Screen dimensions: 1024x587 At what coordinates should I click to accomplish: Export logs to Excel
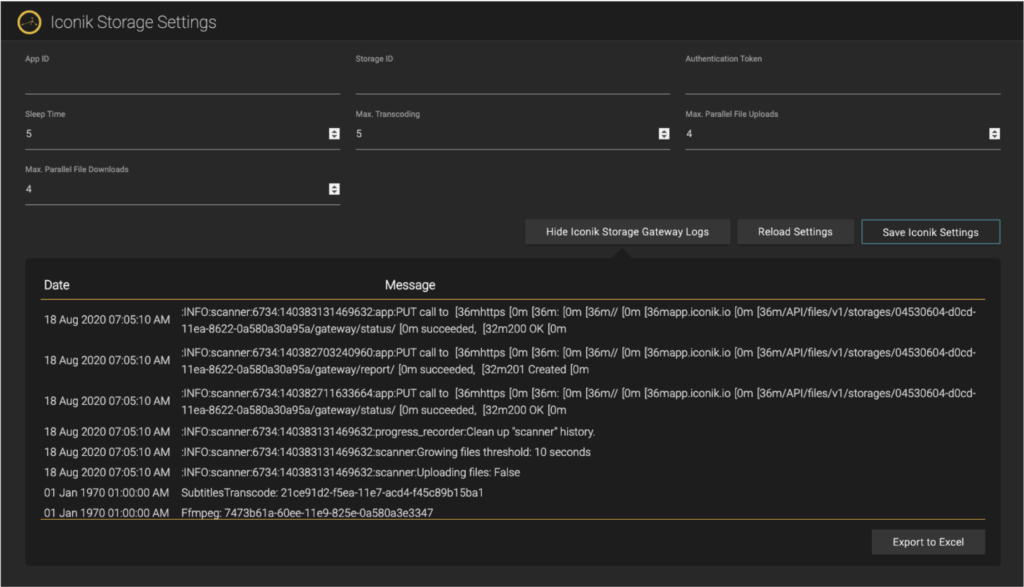point(928,542)
